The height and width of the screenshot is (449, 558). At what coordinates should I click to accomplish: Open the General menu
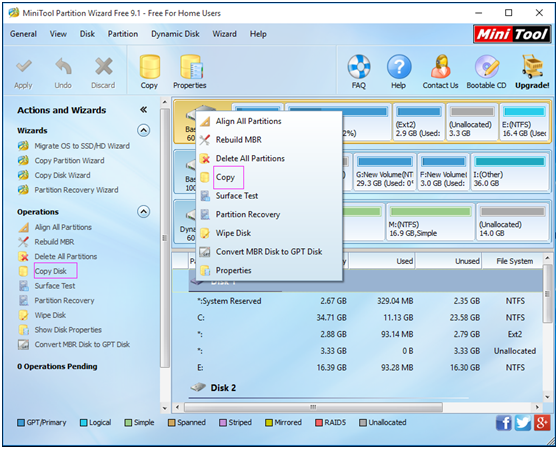[x=23, y=34]
